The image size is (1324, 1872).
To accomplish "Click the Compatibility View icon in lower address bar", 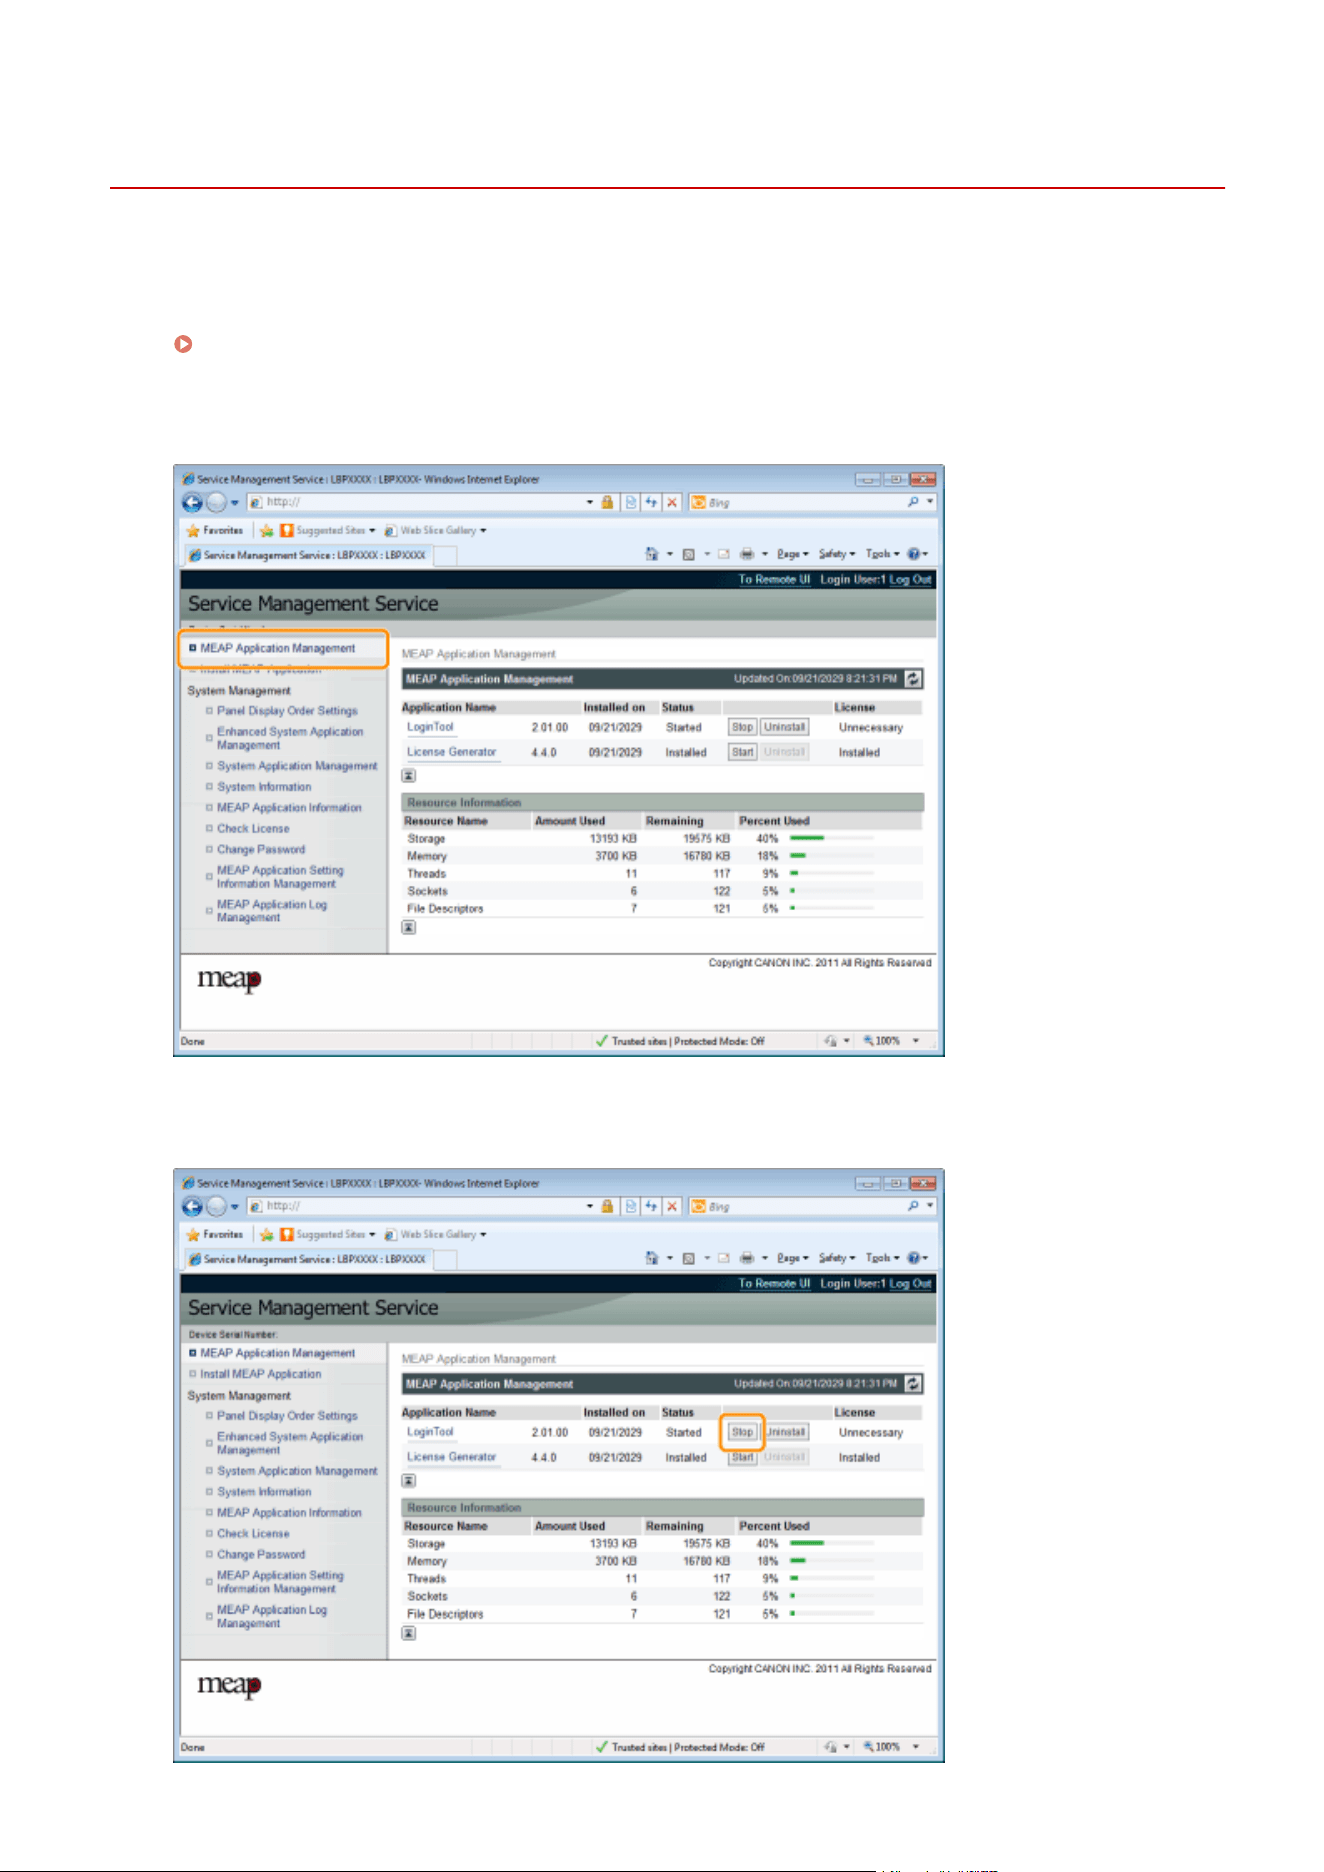I will (631, 1207).
